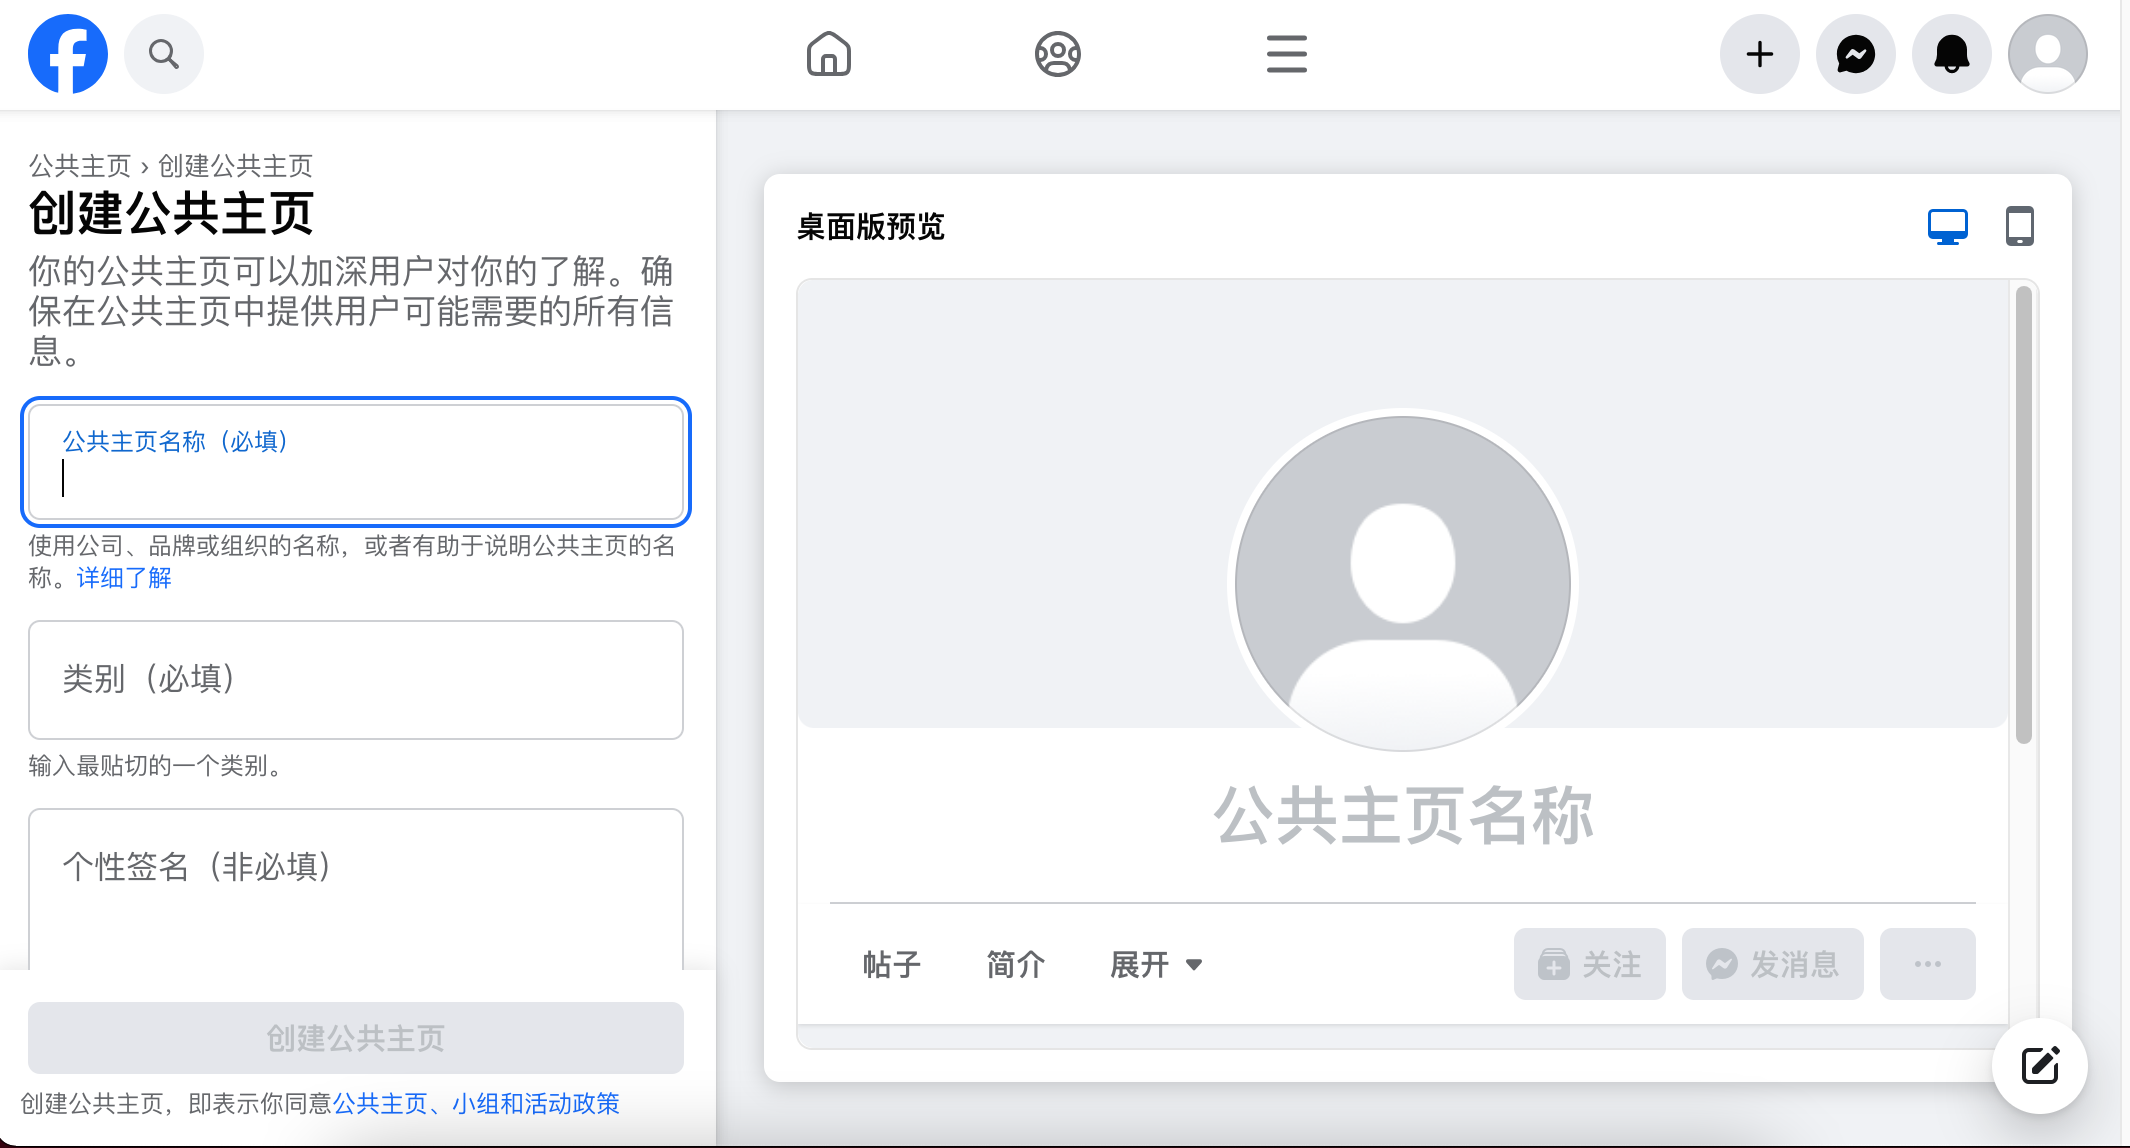
Task: Click the plus create button
Action: pyautogui.click(x=1760, y=54)
